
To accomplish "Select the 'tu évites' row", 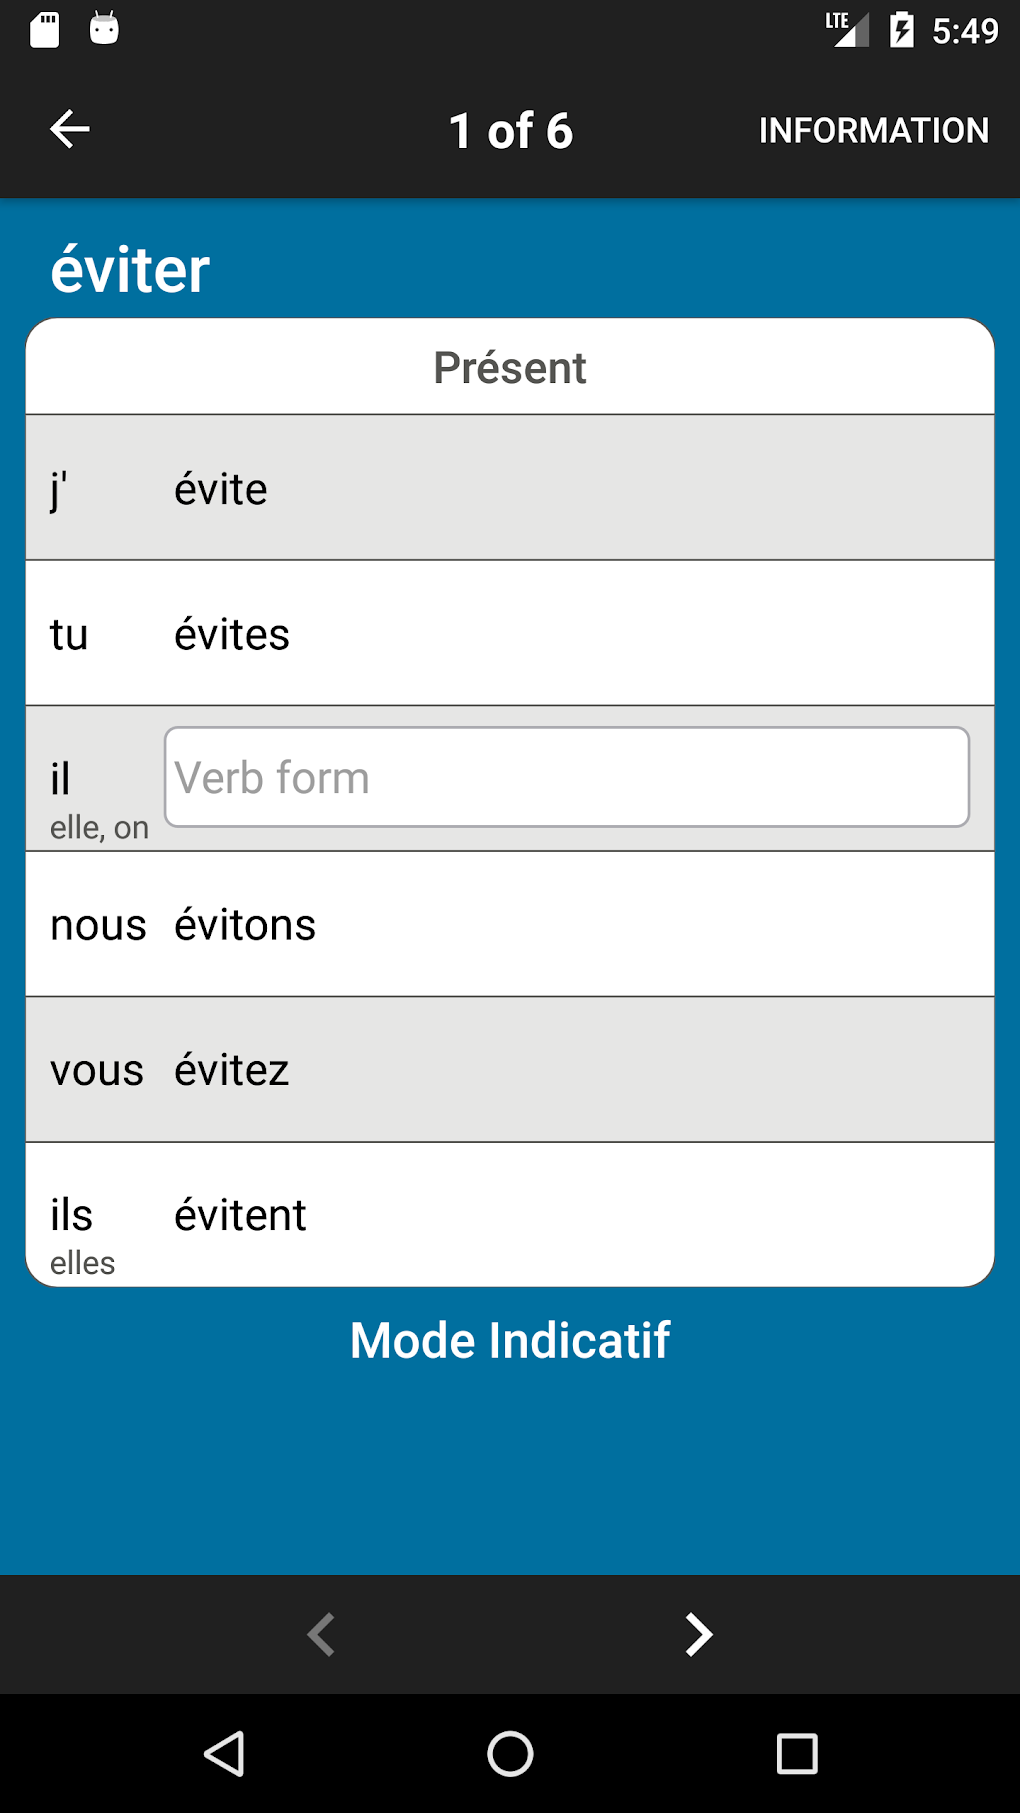I will (x=510, y=633).
